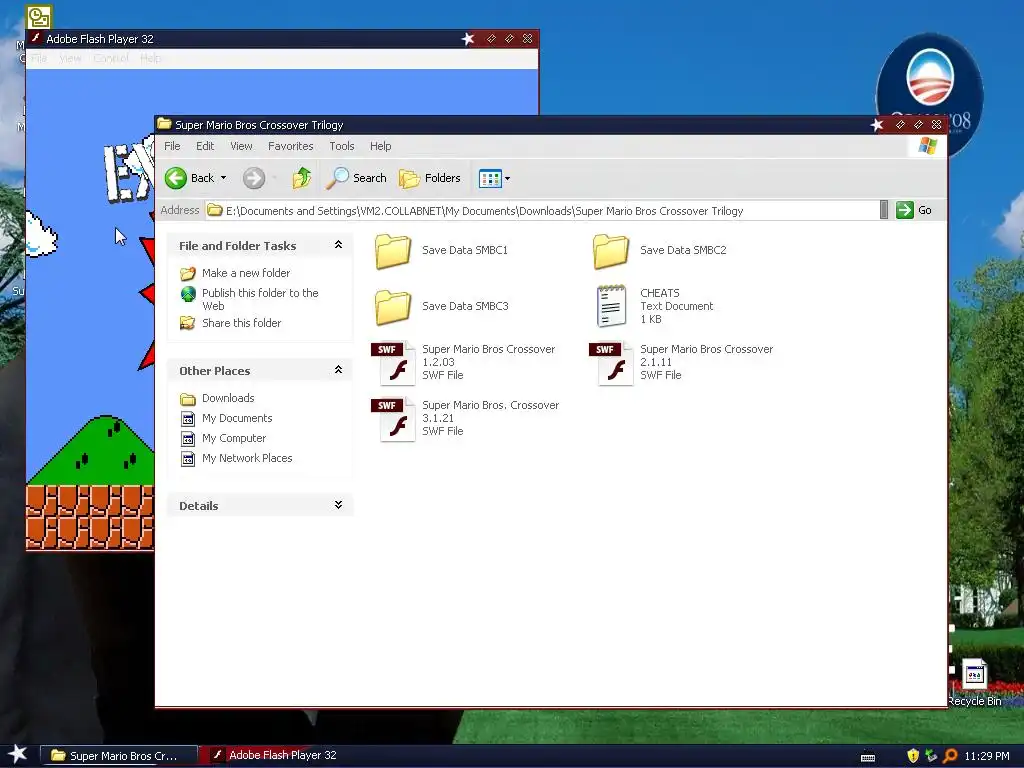Collapse the Other Places panel

pyautogui.click(x=338, y=370)
